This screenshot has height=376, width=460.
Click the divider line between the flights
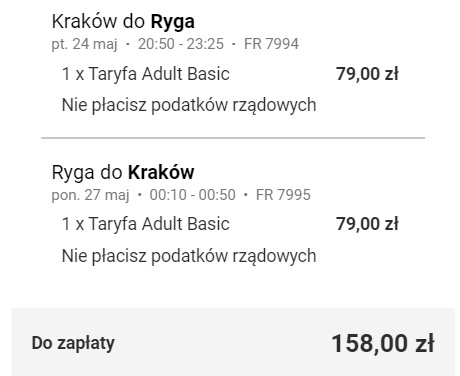pyautogui.click(x=233, y=137)
